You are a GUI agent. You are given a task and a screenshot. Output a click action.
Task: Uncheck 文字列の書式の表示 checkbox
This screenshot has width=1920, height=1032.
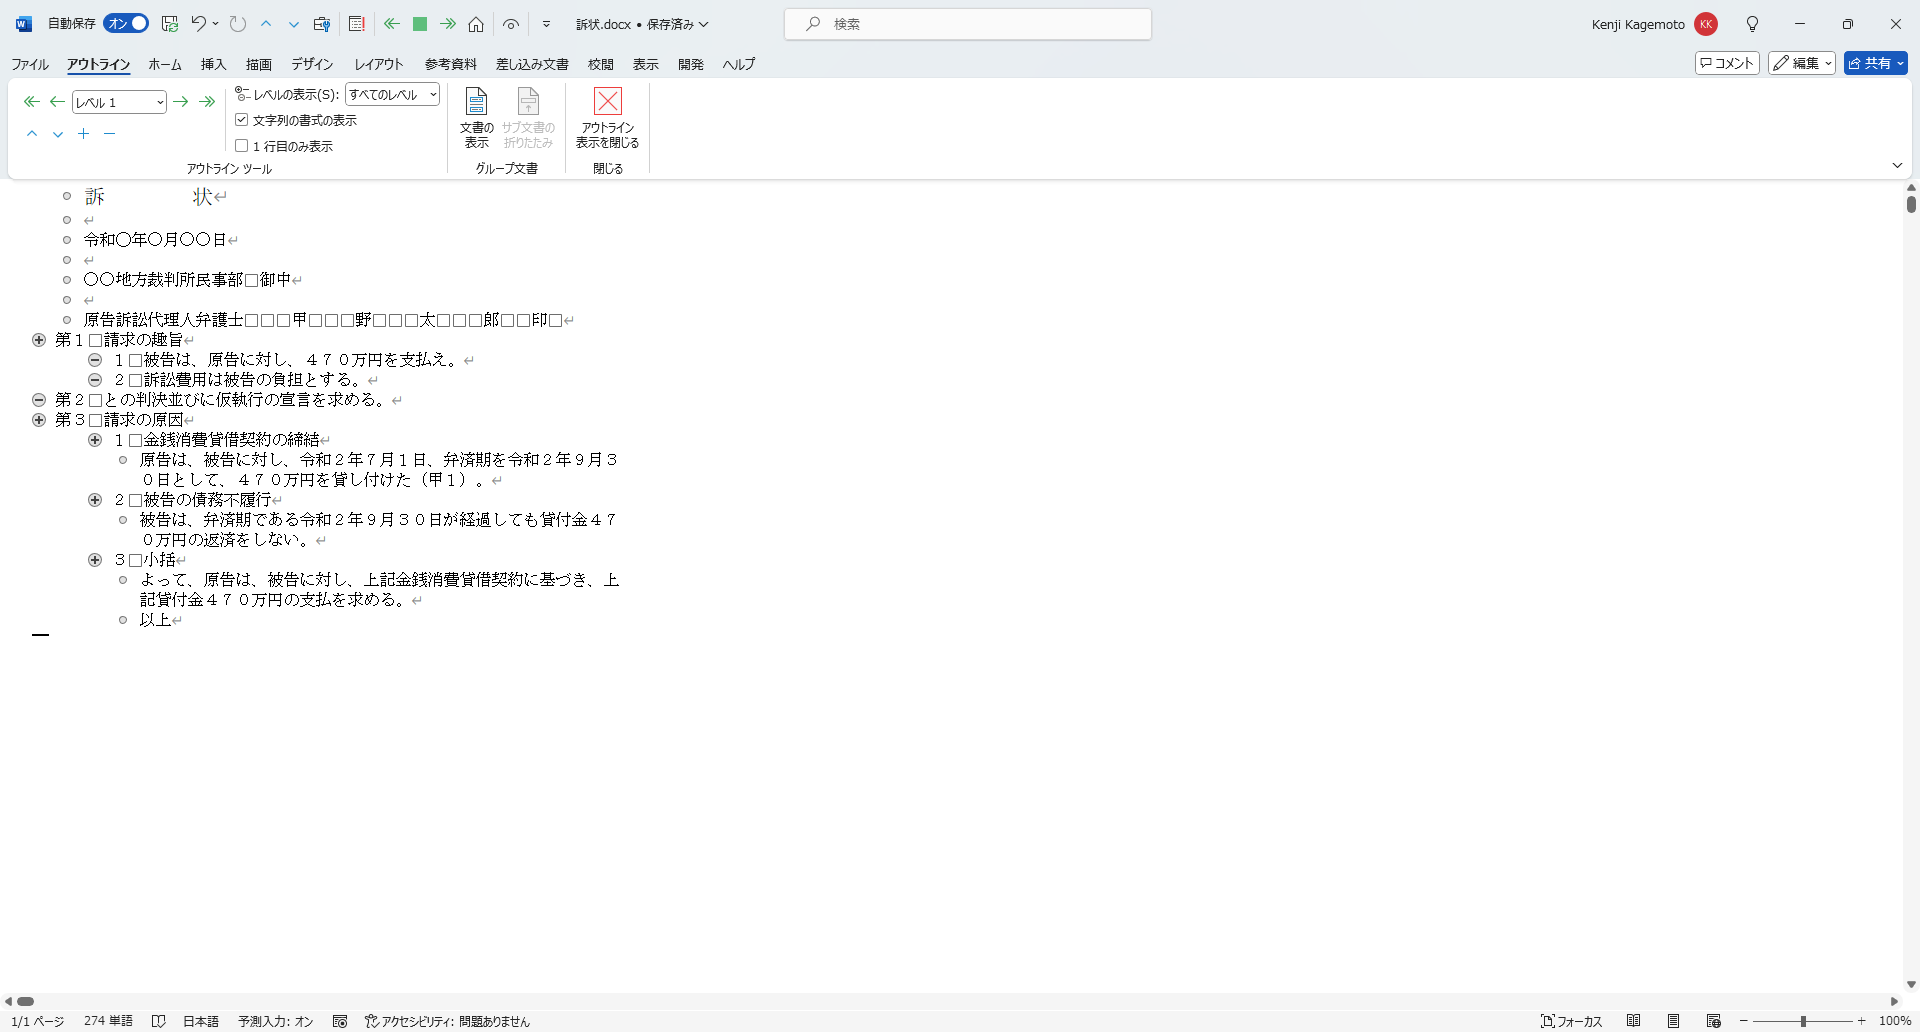click(242, 120)
